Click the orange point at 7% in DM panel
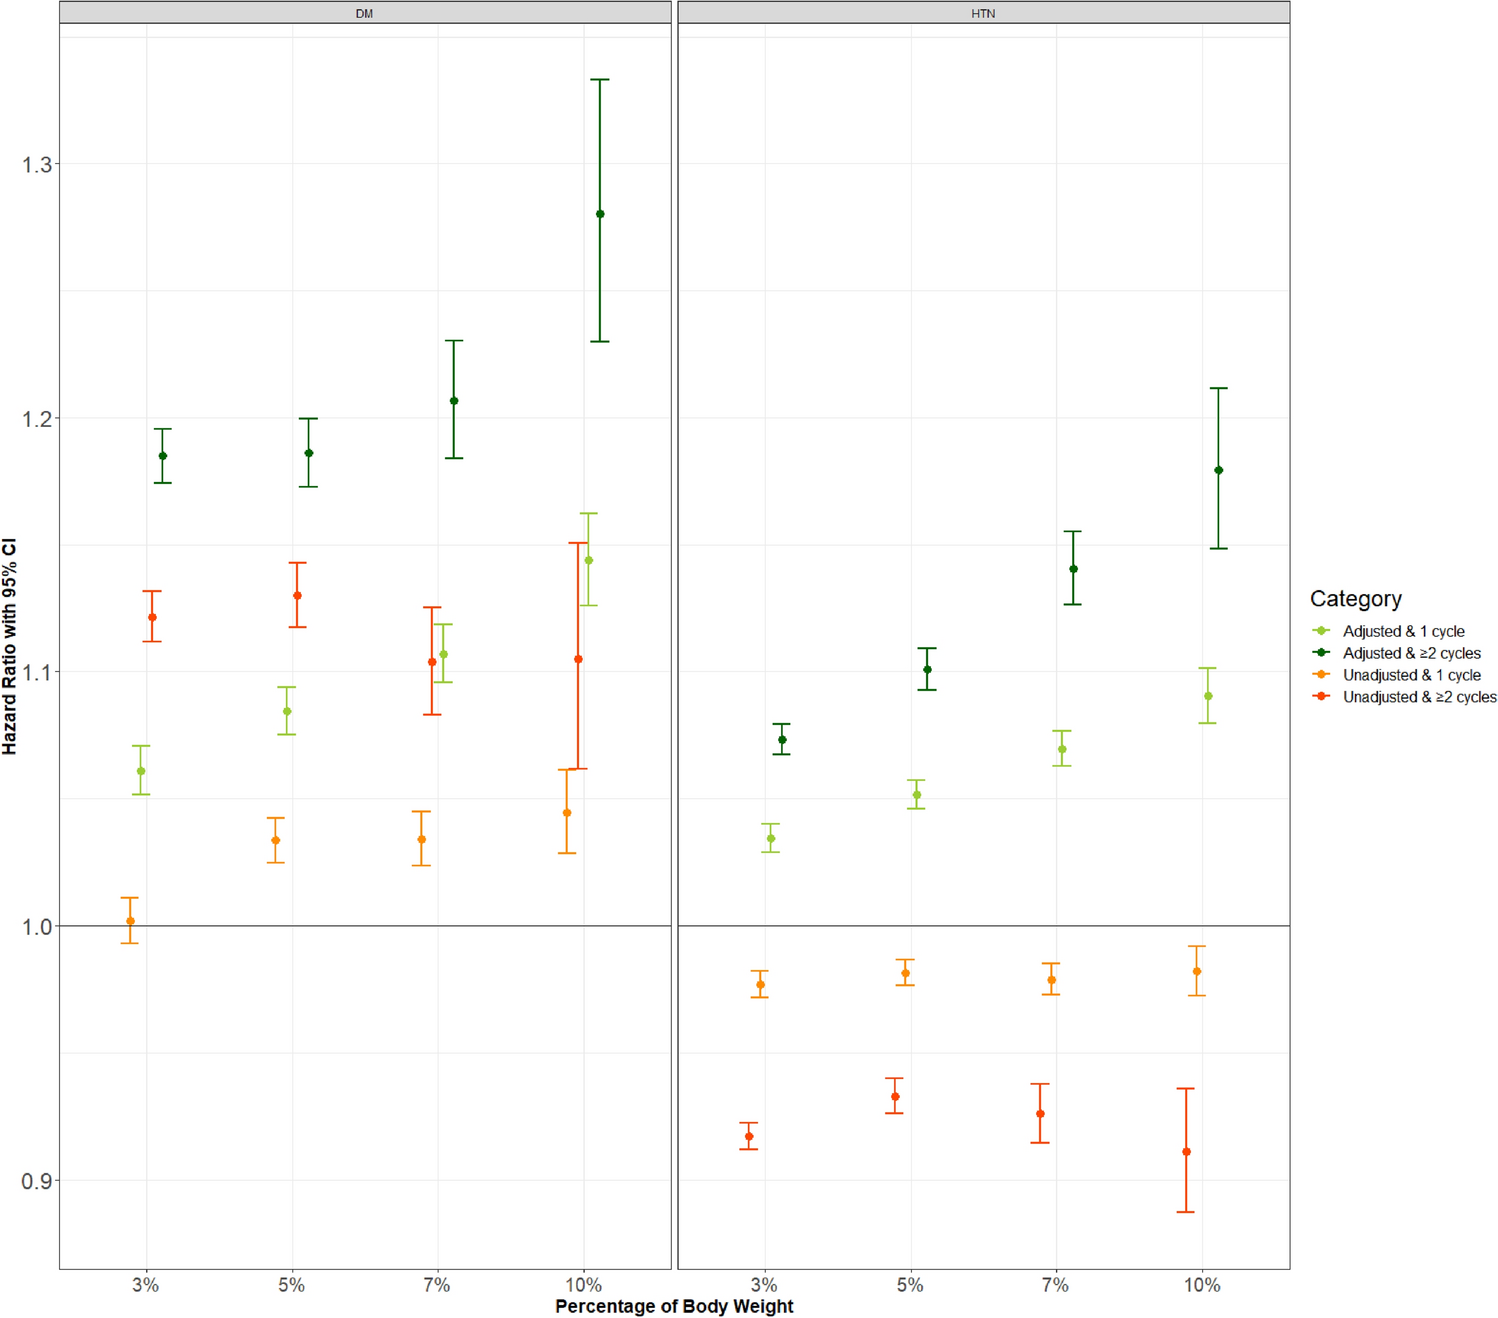 (422, 839)
